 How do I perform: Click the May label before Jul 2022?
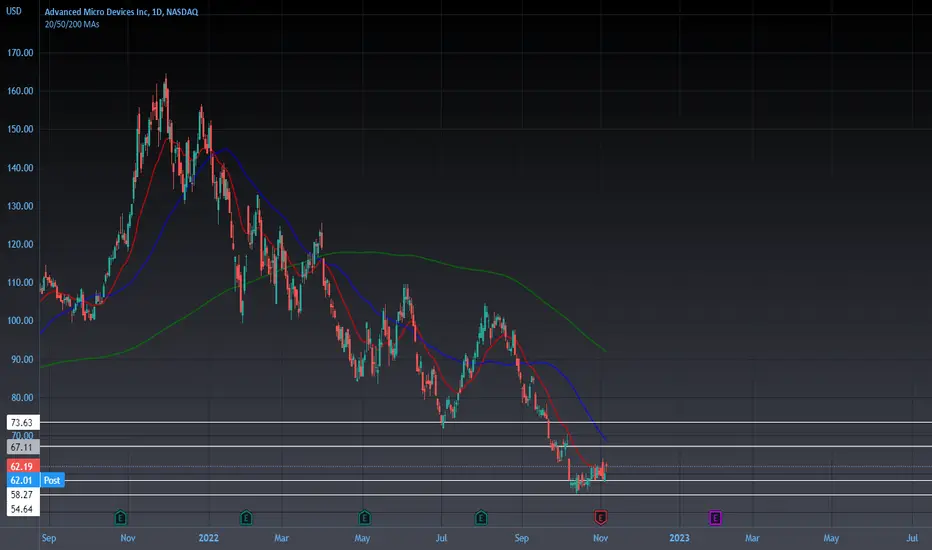pos(362,538)
